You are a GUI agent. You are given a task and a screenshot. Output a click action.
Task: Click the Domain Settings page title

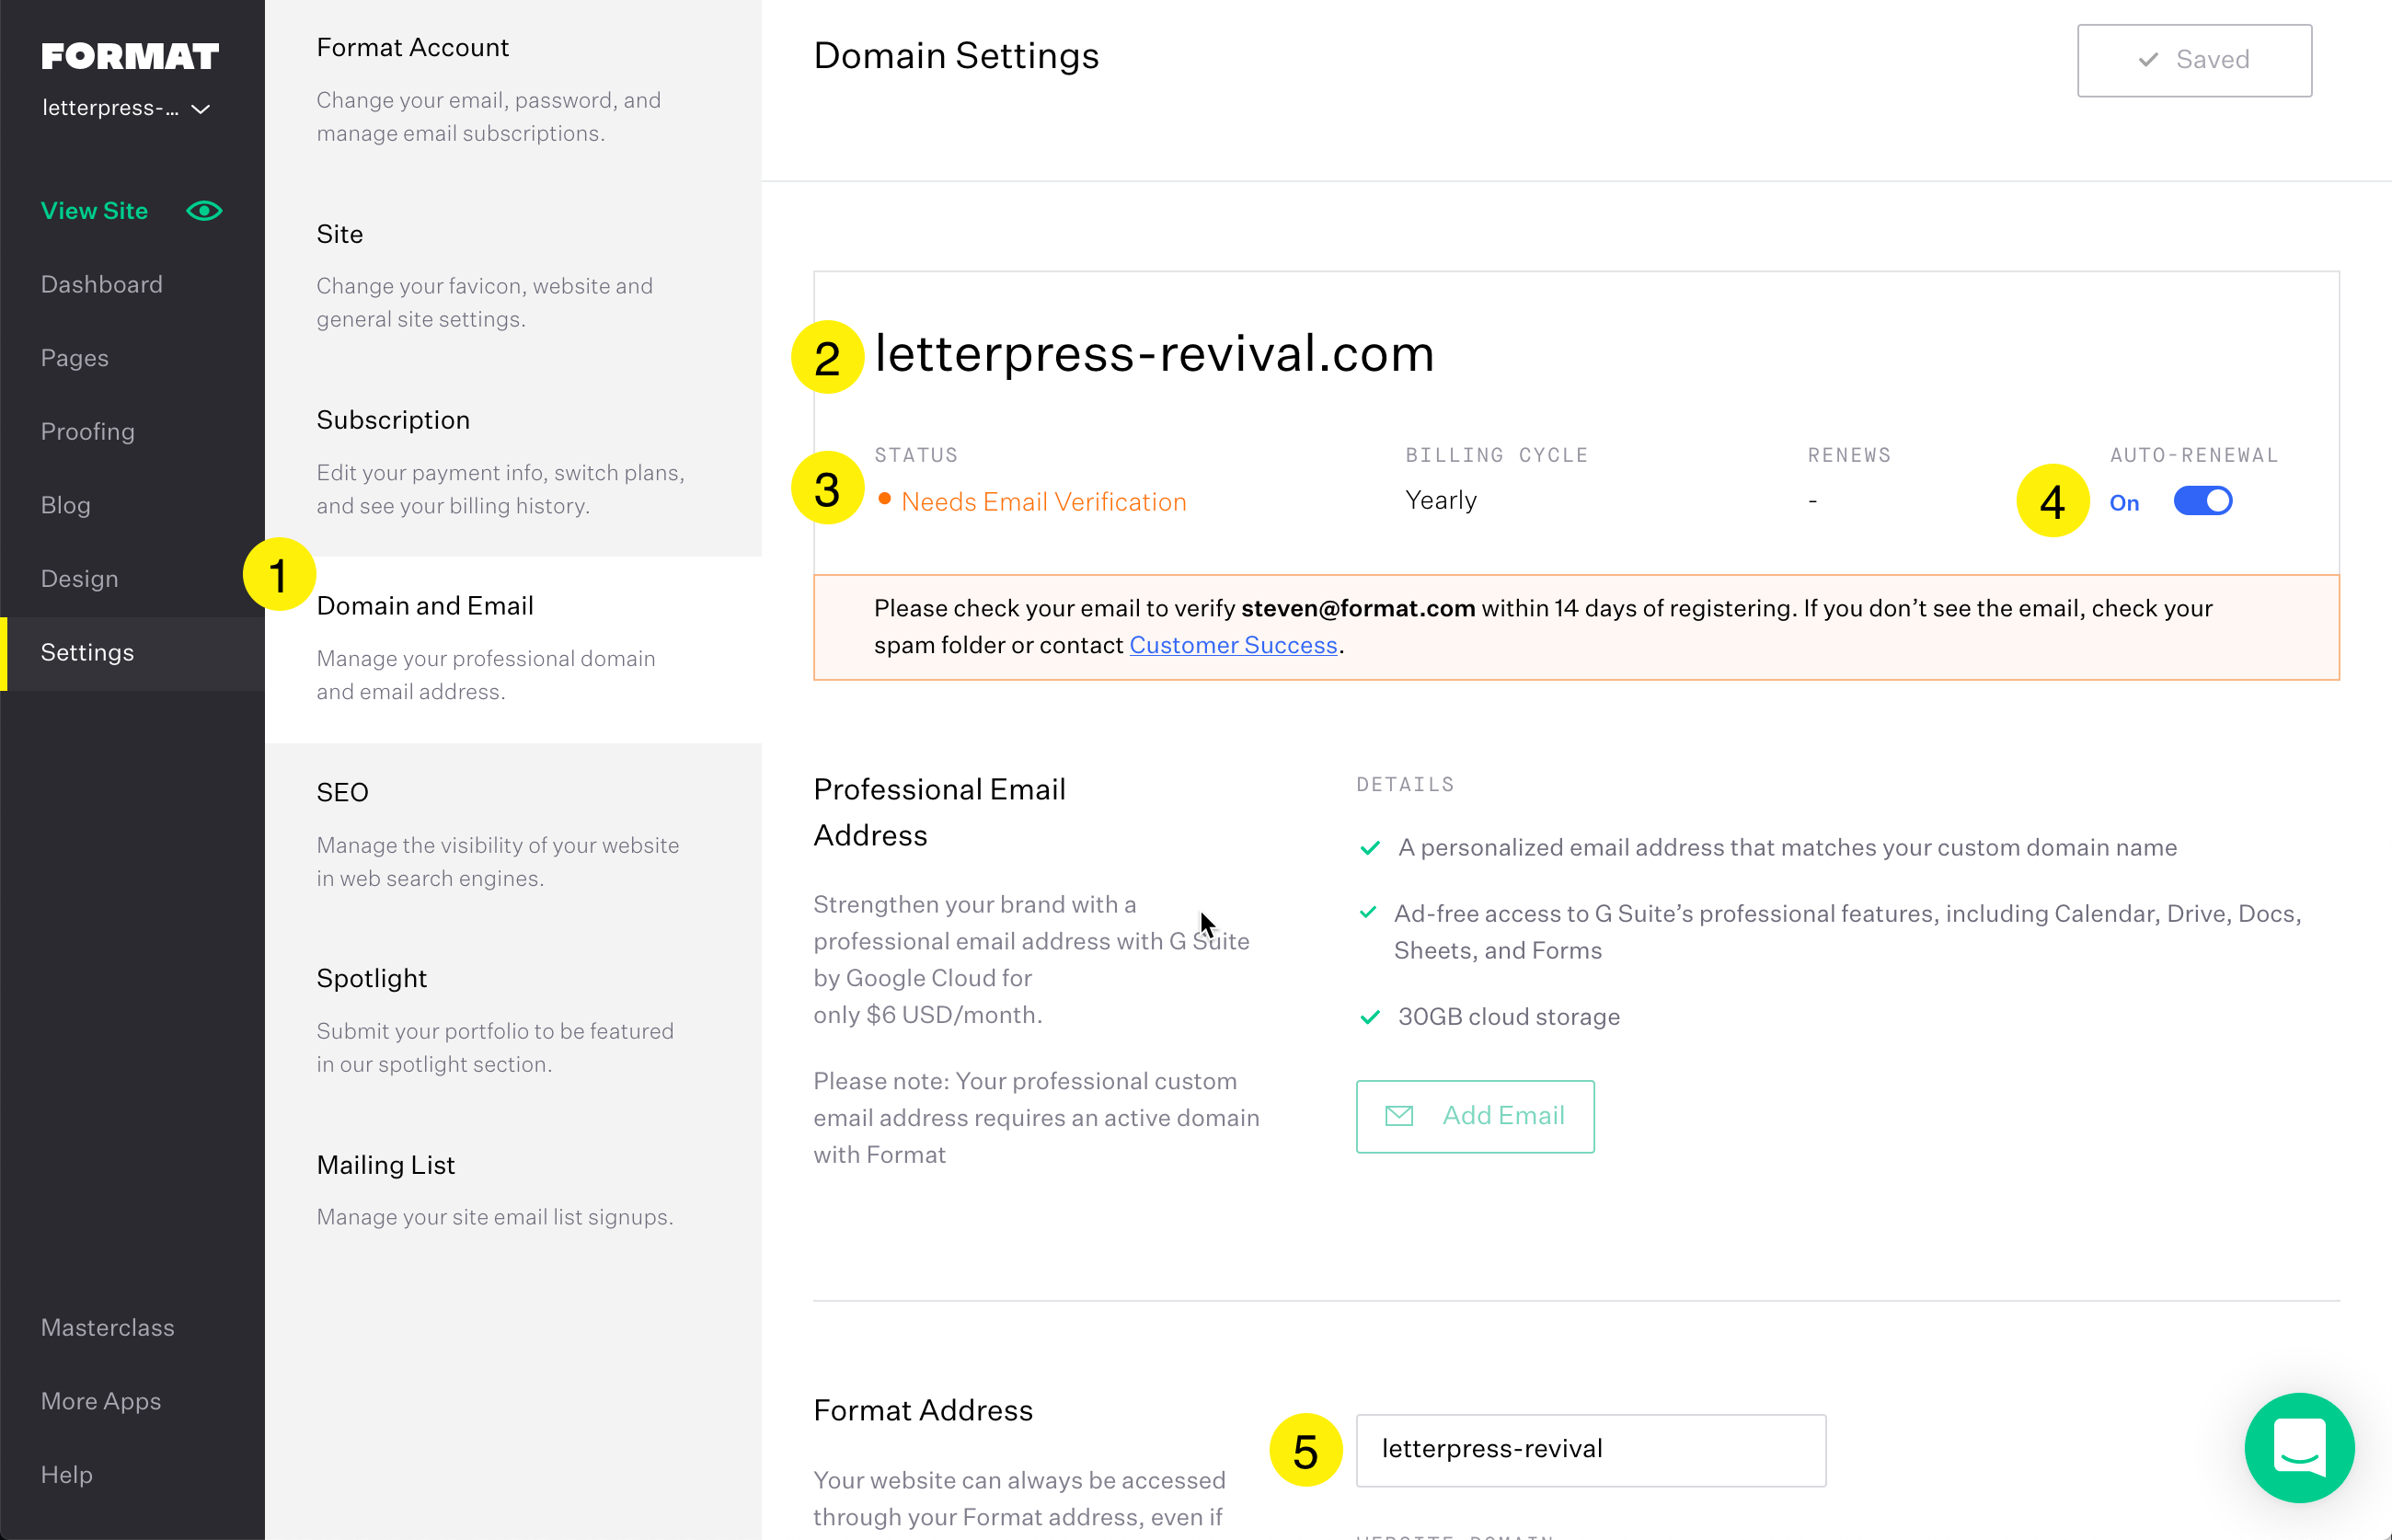pos(956,56)
